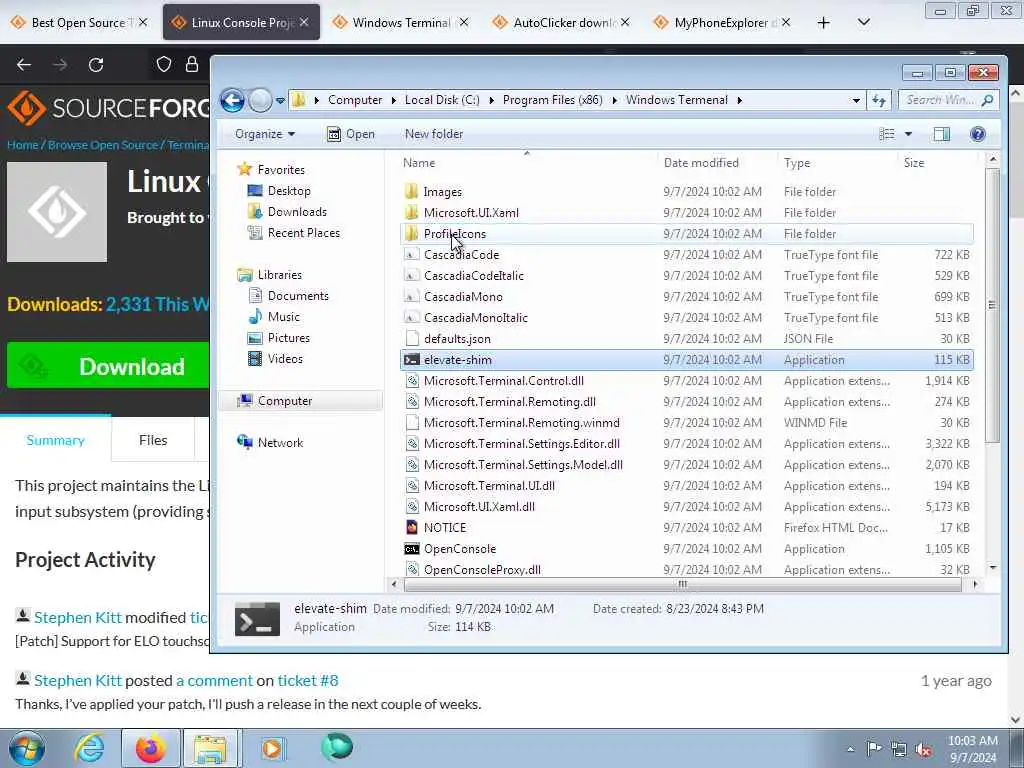This screenshot has height=768, width=1024.
Task: Switch to Windows Terminal browser tab
Action: coord(401,23)
